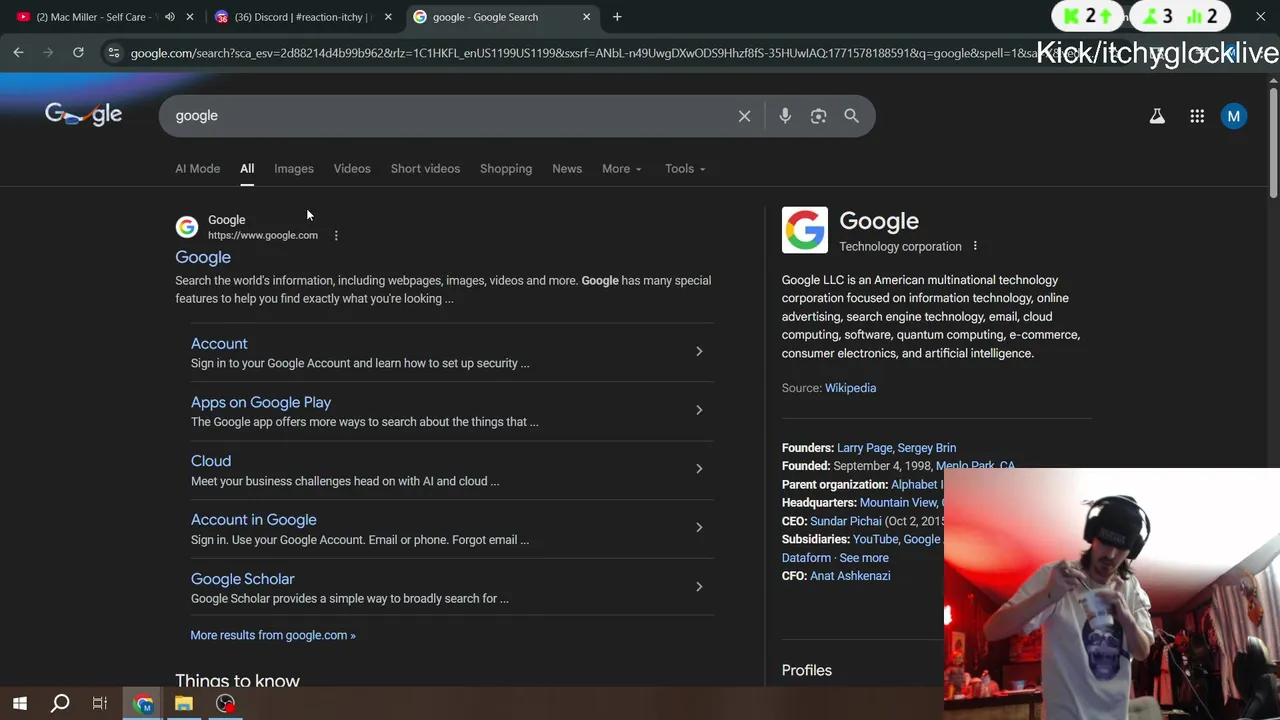
Task: Select the News tab
Action: (567, 169)
